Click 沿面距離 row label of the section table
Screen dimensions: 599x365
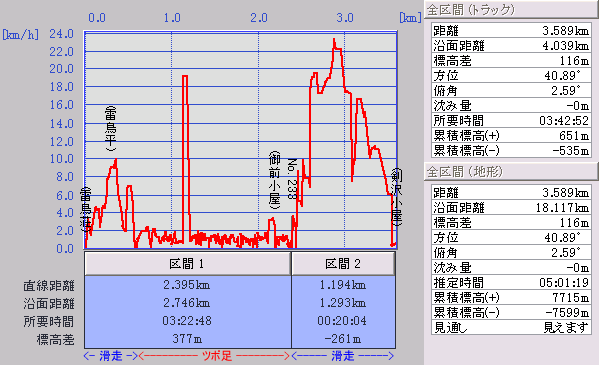click(49, 303)
